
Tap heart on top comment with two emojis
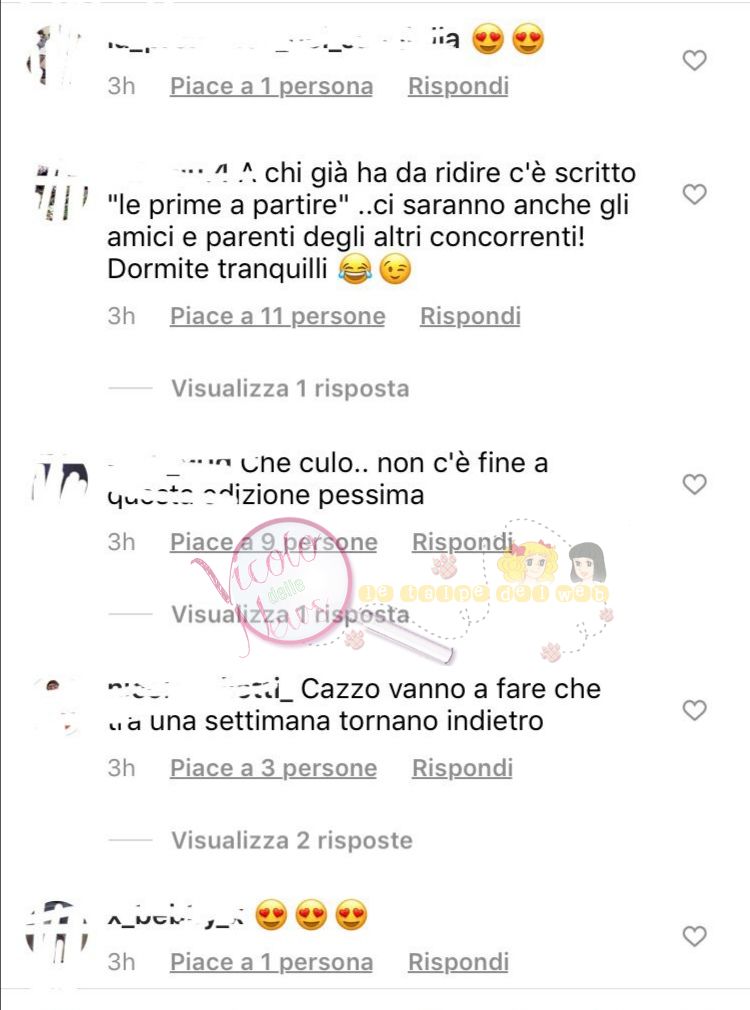point(694,61)
